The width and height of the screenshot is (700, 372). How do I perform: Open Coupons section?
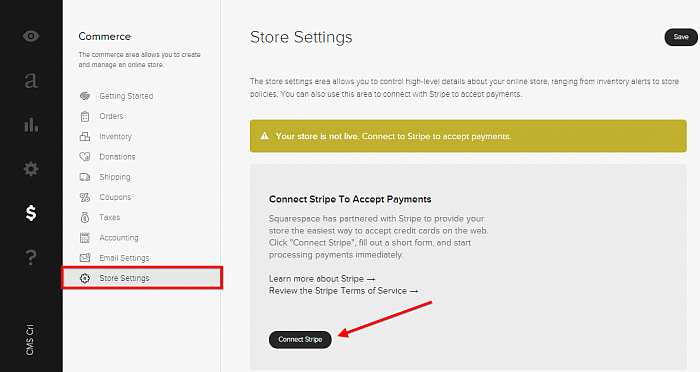pos(115,197)
